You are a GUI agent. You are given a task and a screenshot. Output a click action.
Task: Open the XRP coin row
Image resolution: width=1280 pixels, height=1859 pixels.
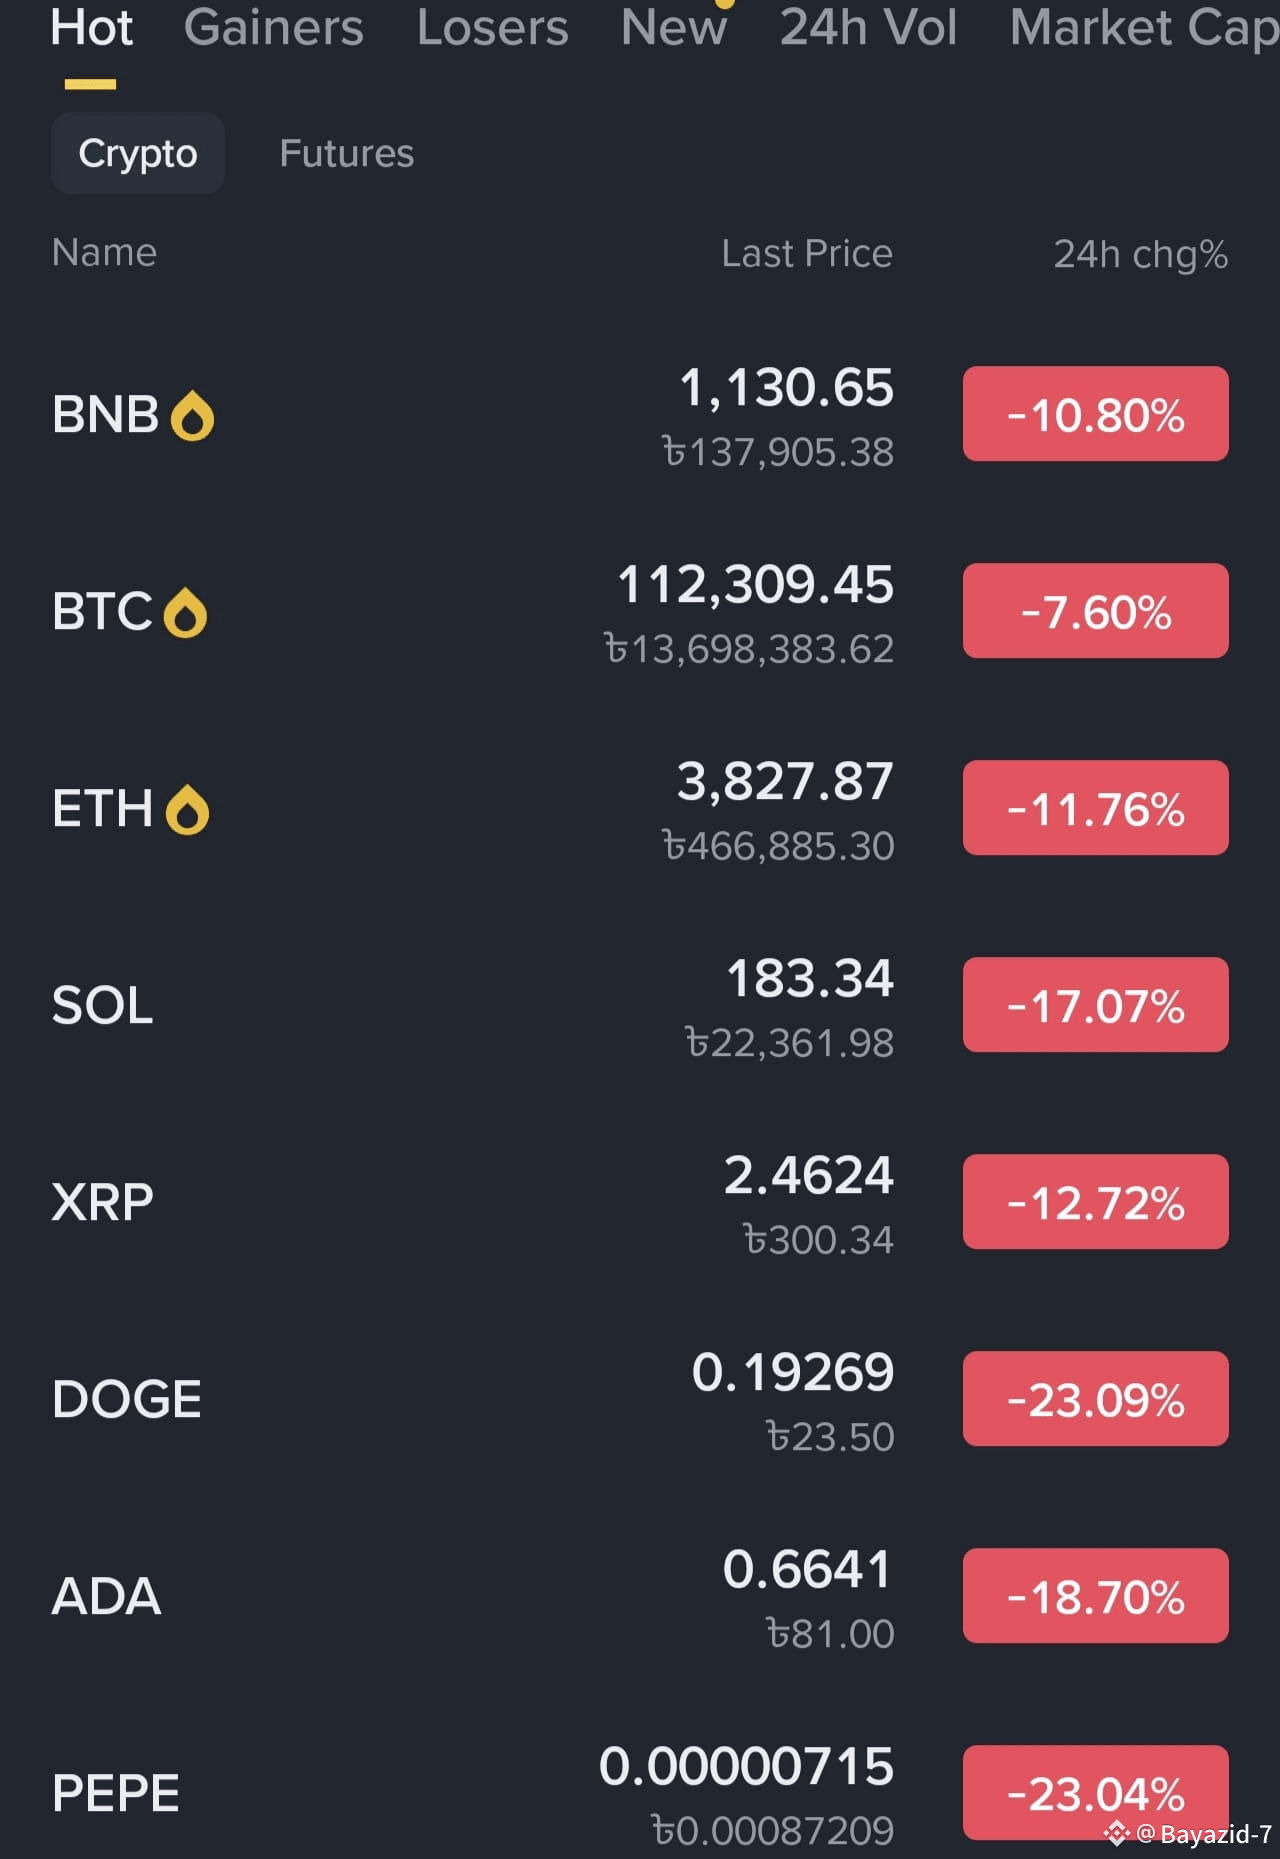click(x=640, y=1202)
